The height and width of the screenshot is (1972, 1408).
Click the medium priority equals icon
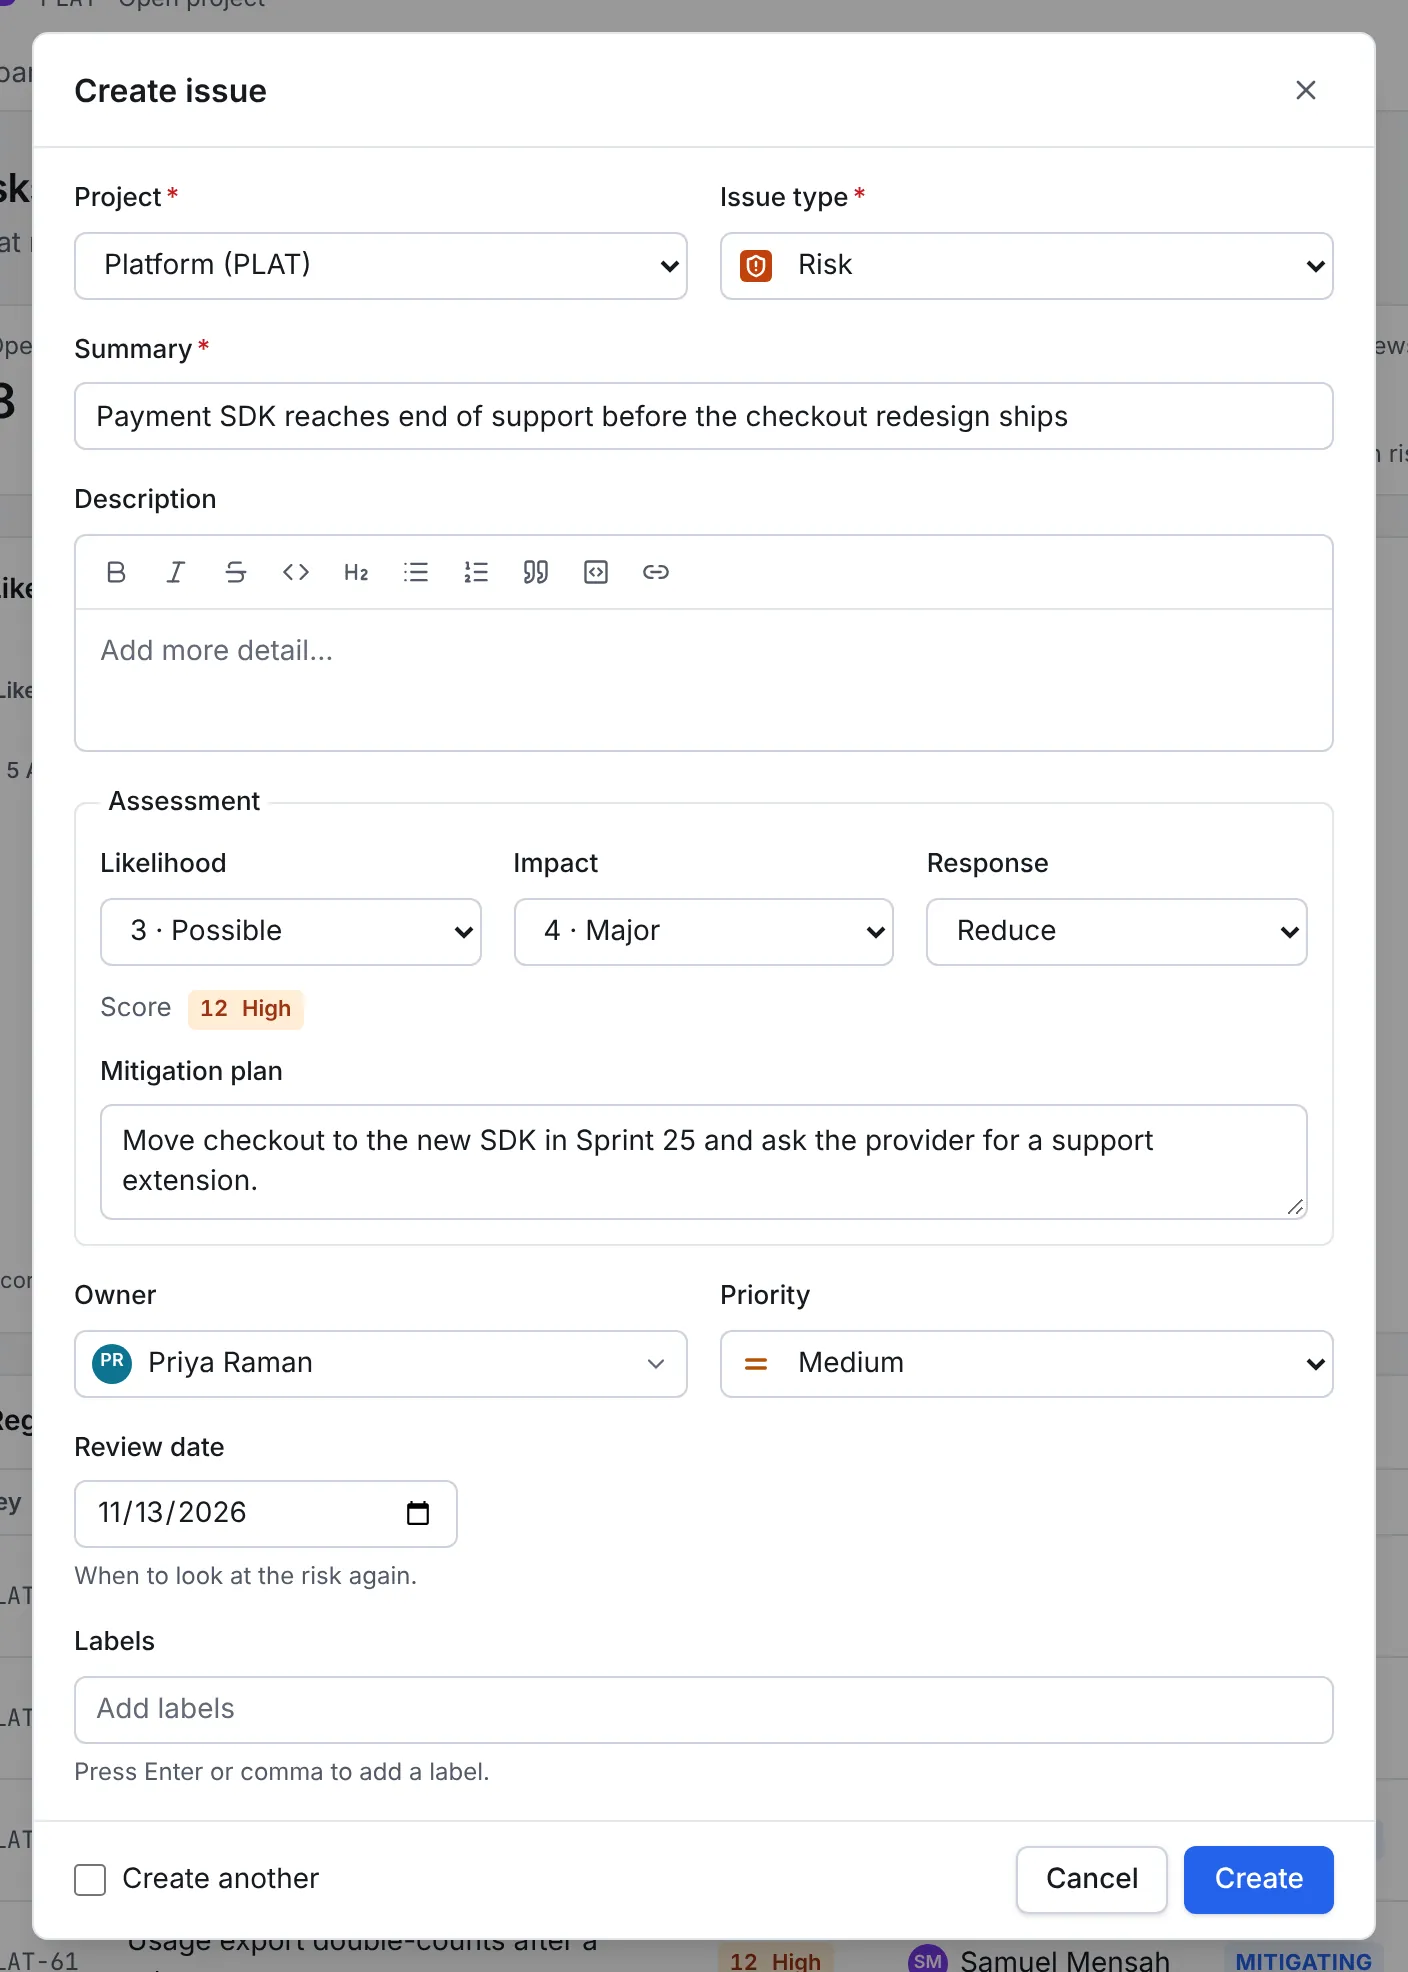click(x=756, y=1364)
